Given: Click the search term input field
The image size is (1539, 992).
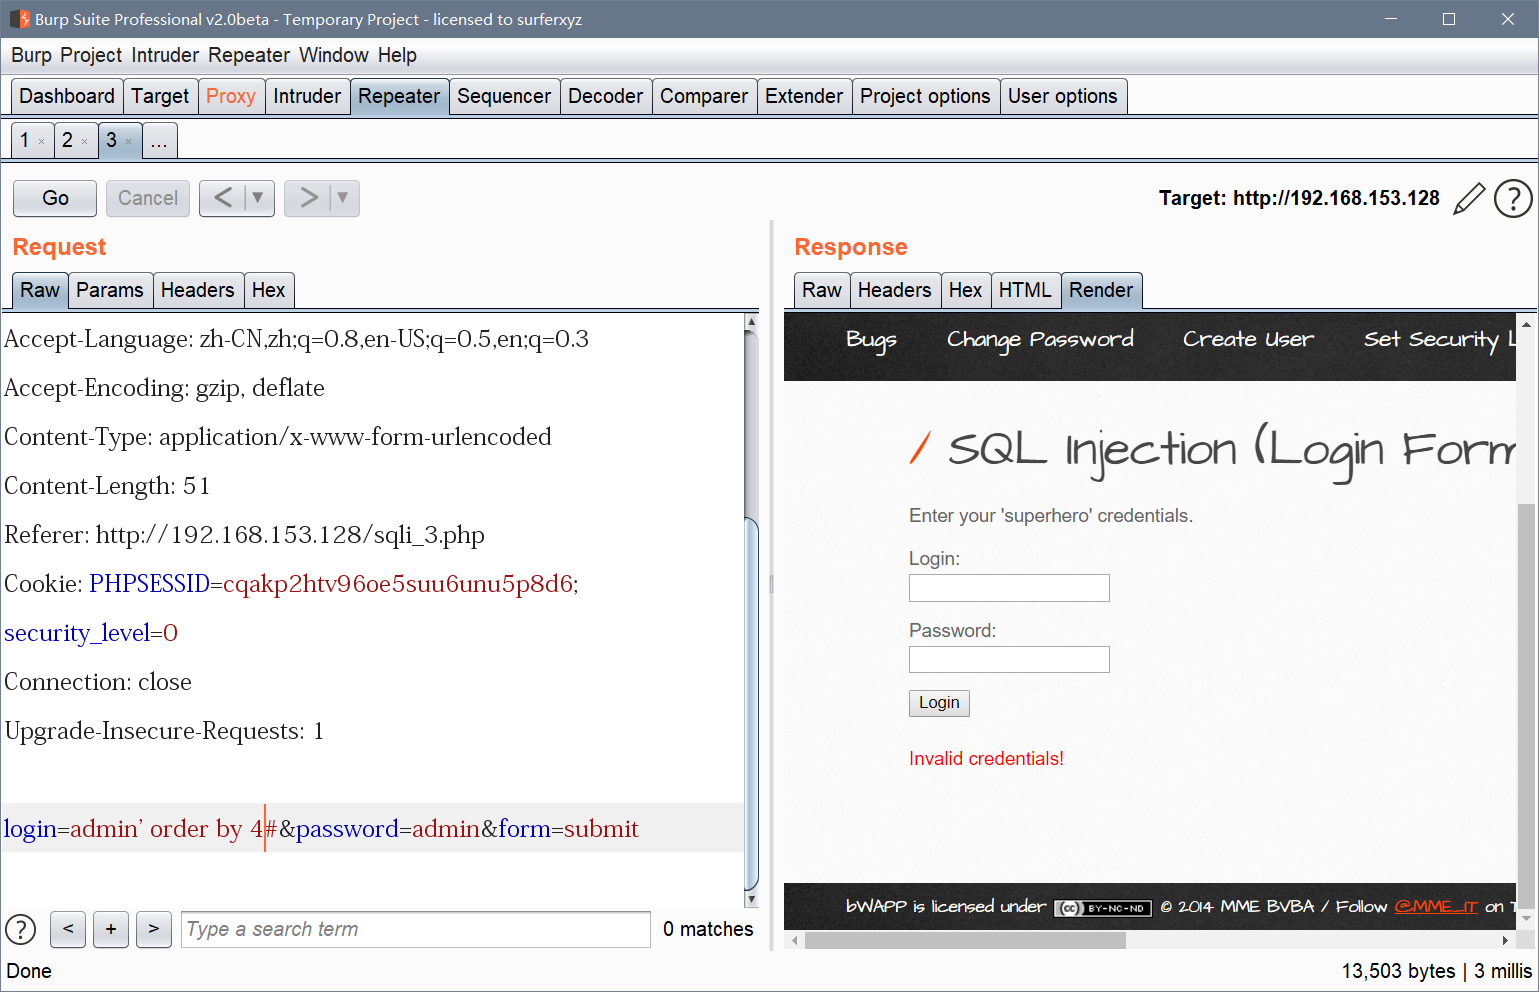Looking at the screenshot, I should tap(416, 929).
